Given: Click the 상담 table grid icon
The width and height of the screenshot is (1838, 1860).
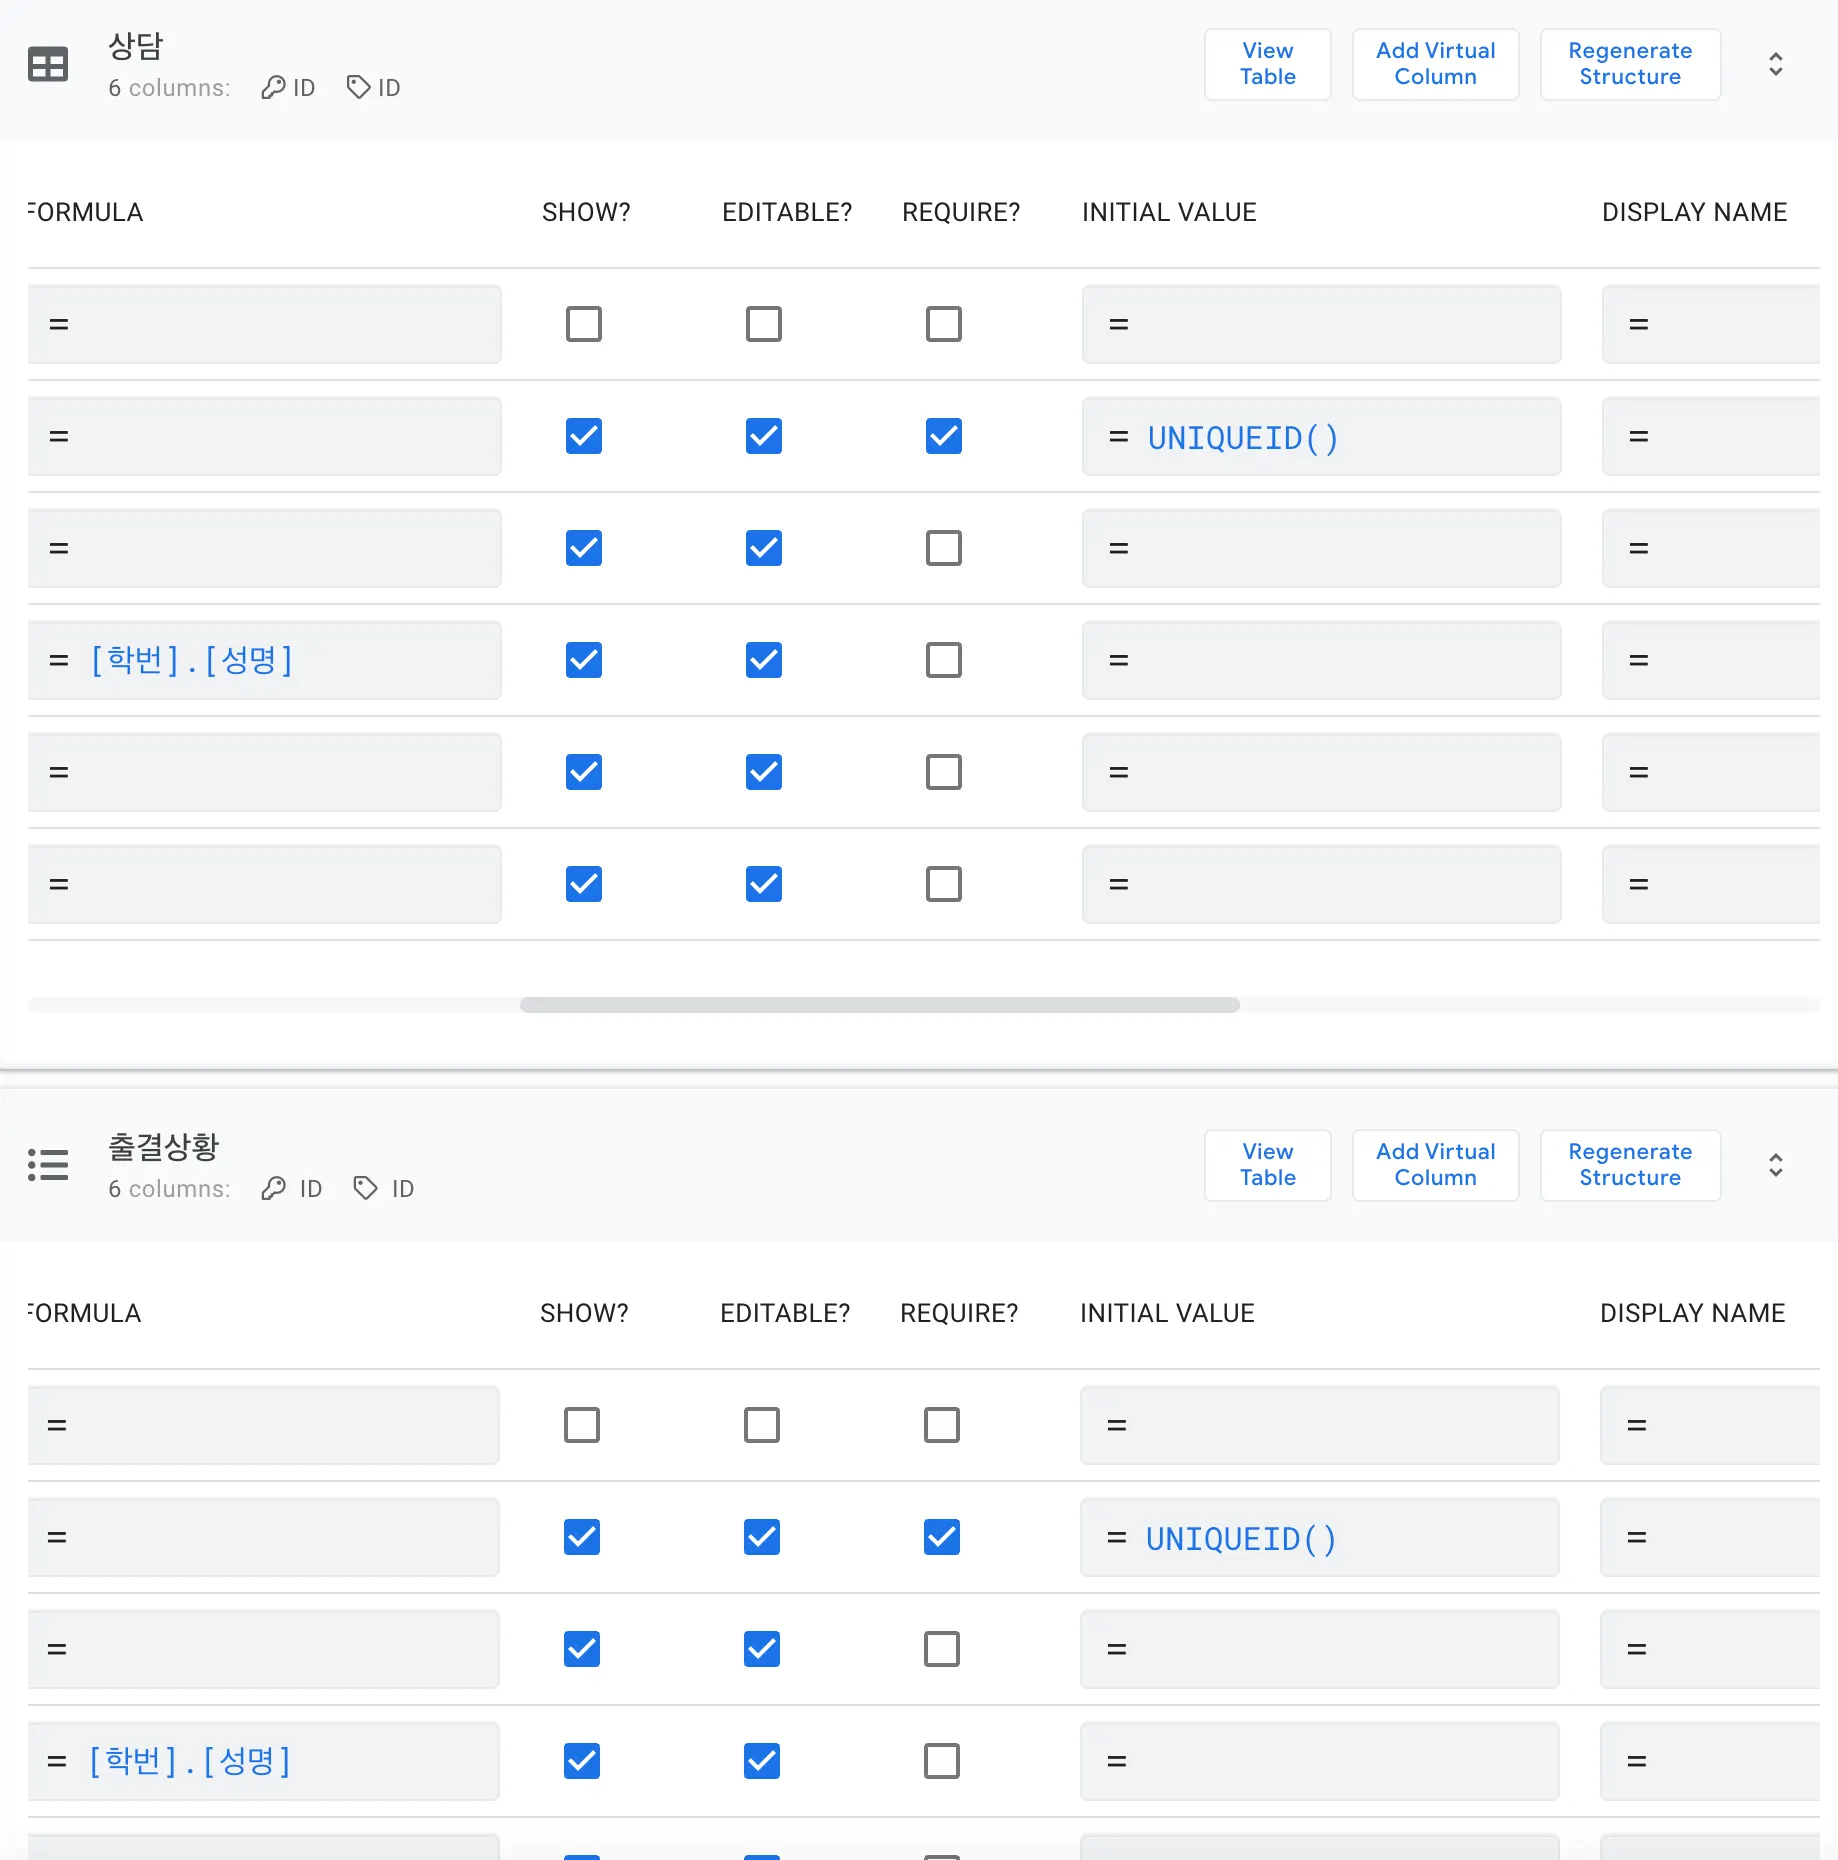Looking at the screenshot, I should (47, 65).
